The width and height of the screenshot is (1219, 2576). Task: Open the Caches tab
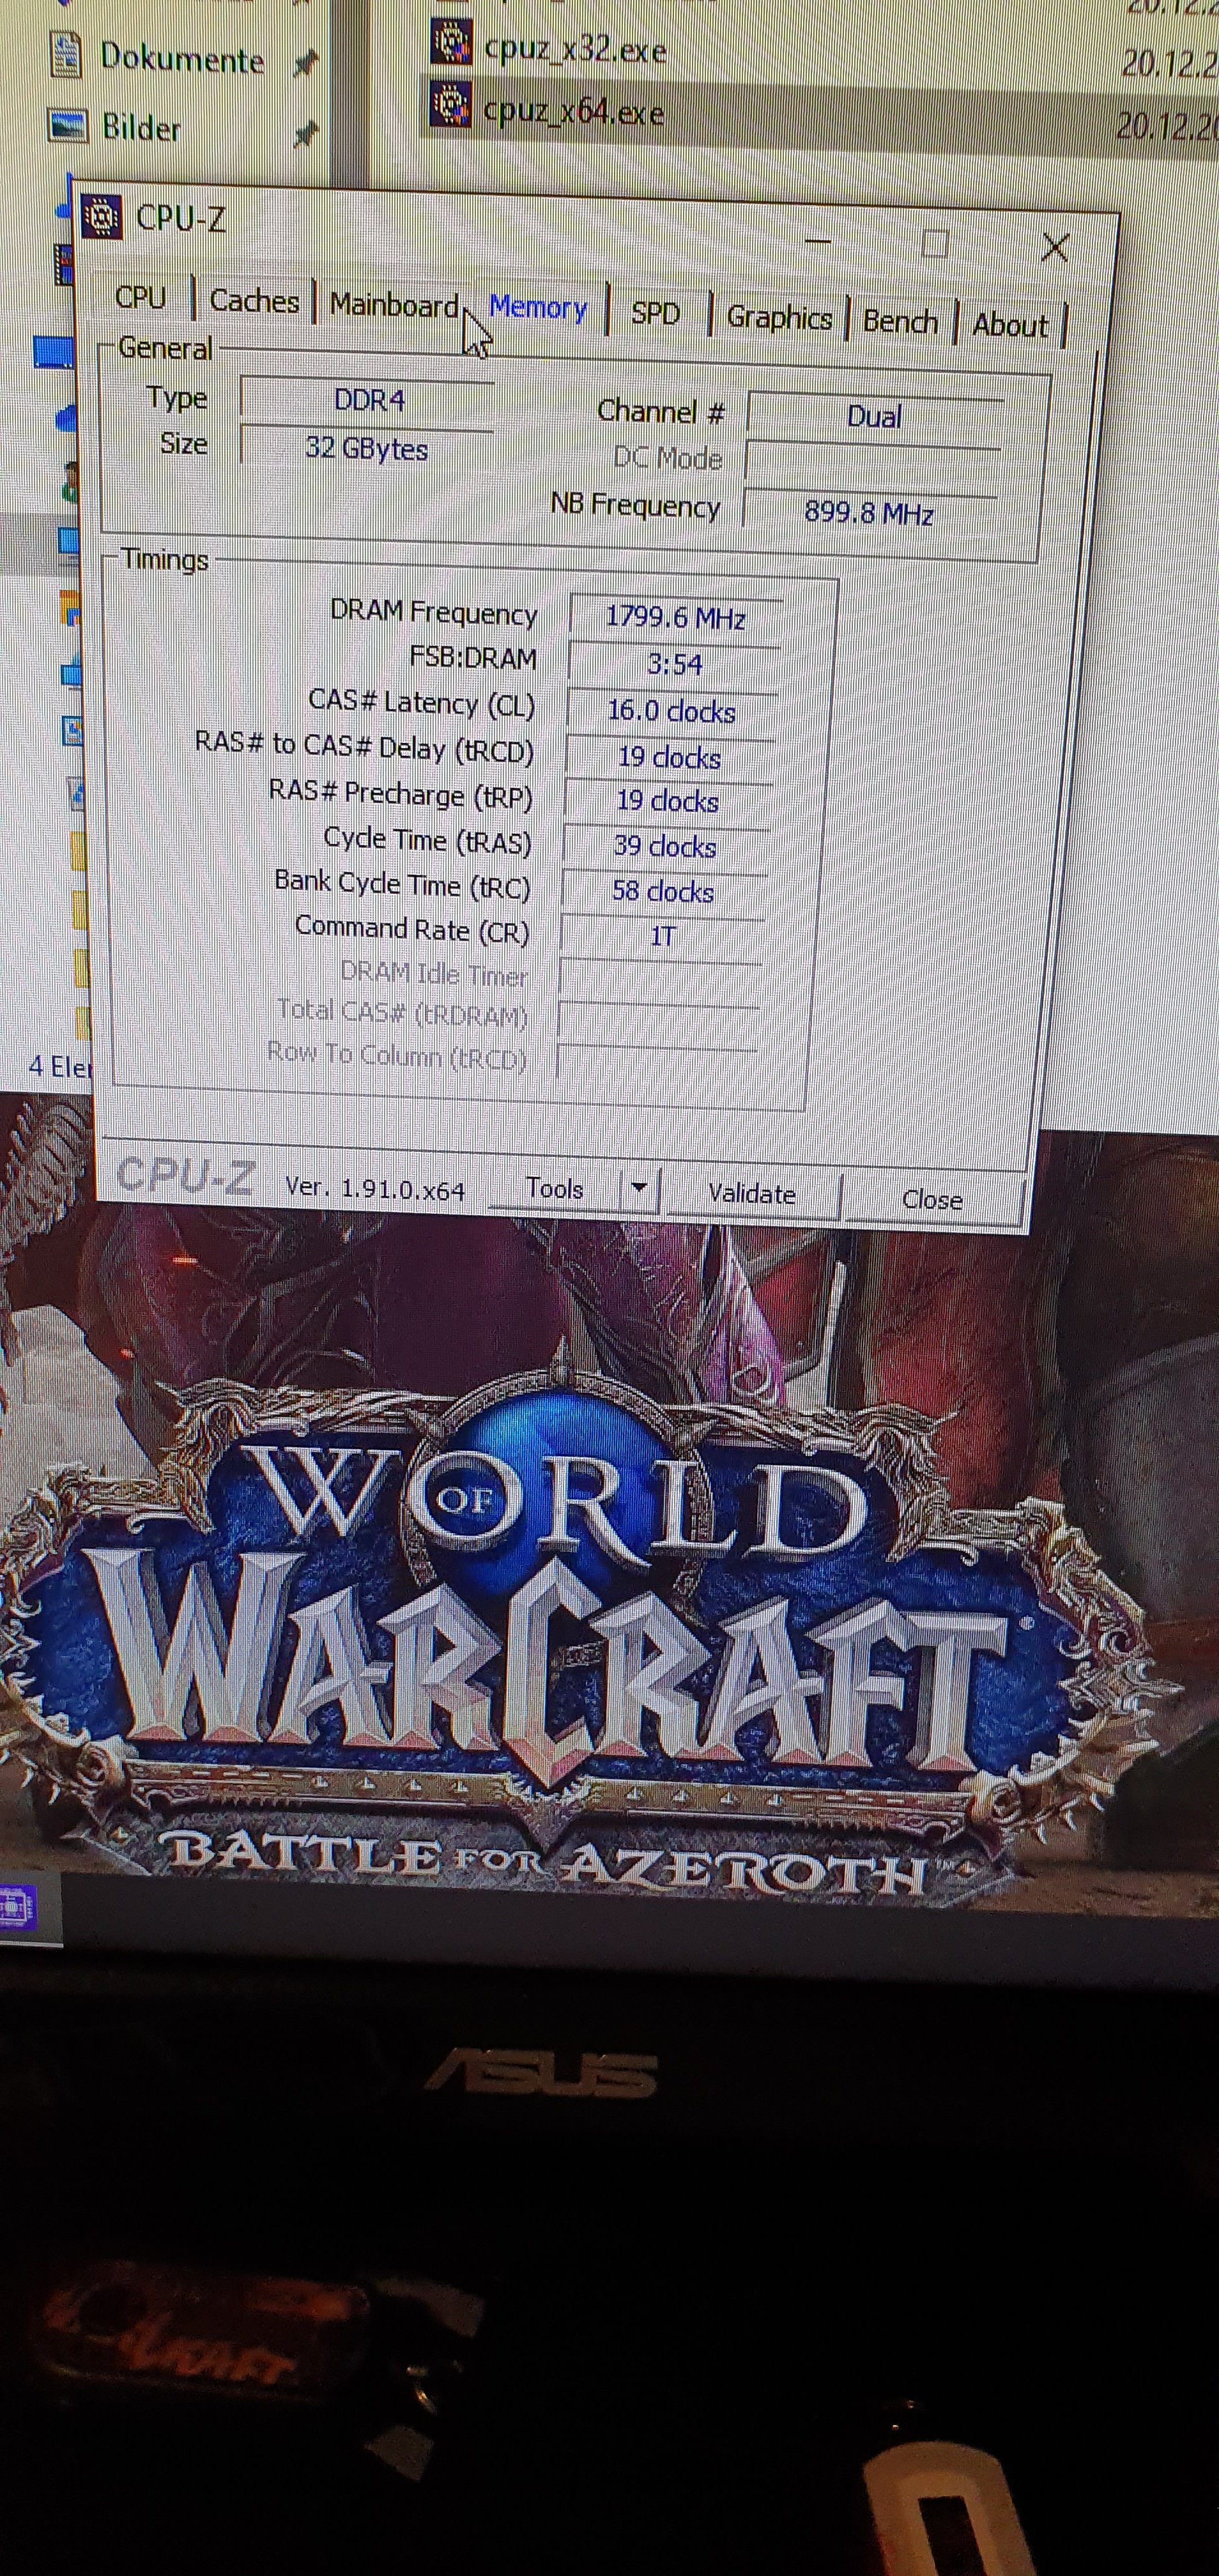click(x=254, y=301)
